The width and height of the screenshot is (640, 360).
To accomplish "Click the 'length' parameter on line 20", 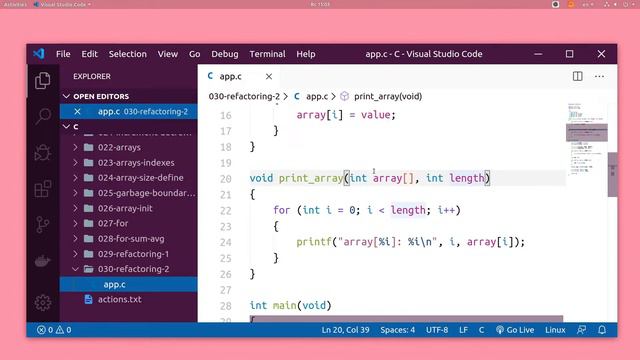I will 467,178.
